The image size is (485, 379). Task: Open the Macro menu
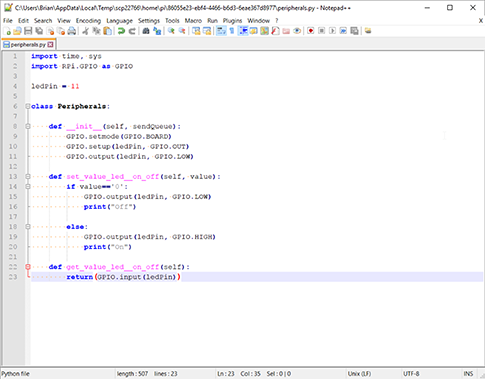[193, 21]
